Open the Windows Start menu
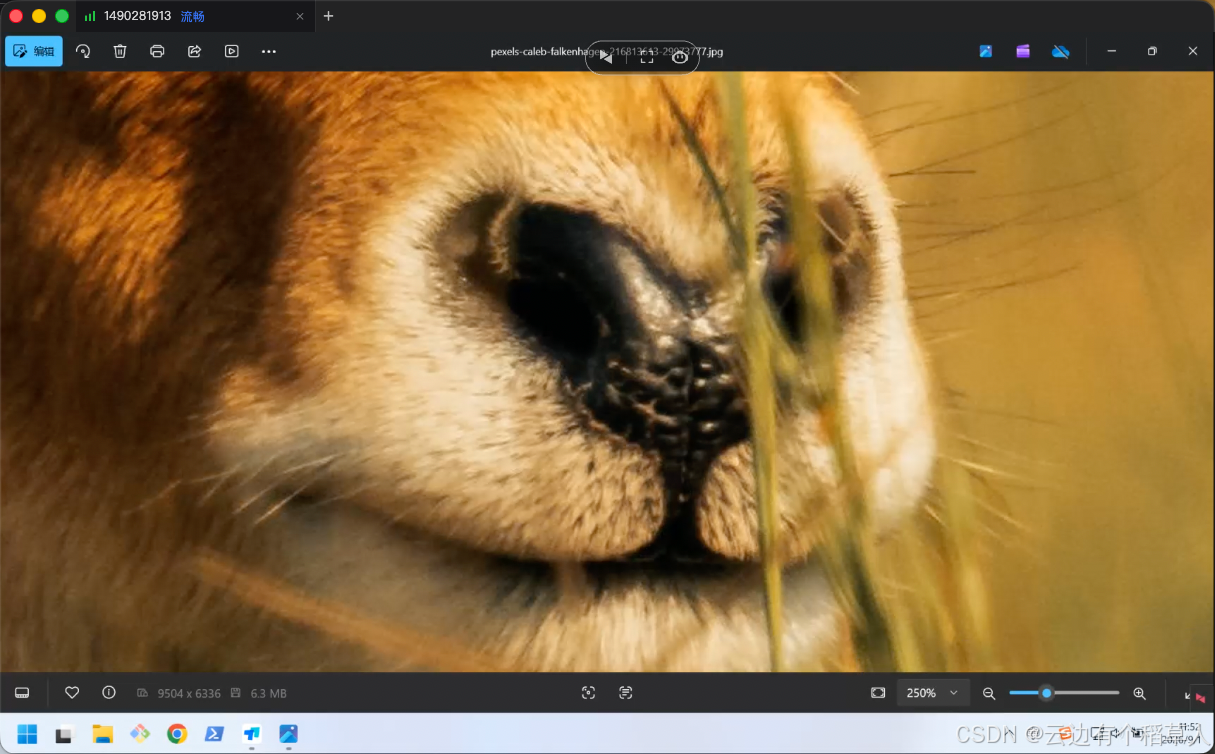 pyautogui.click(x=27, y=734)
